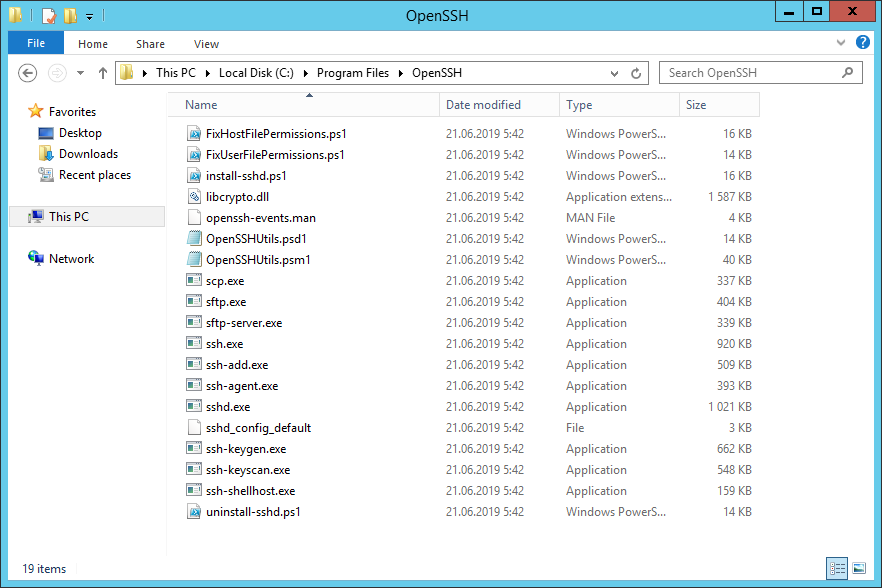The image size is (882, 588).
Task: Switch to the View tab
Action: point(206,44)
